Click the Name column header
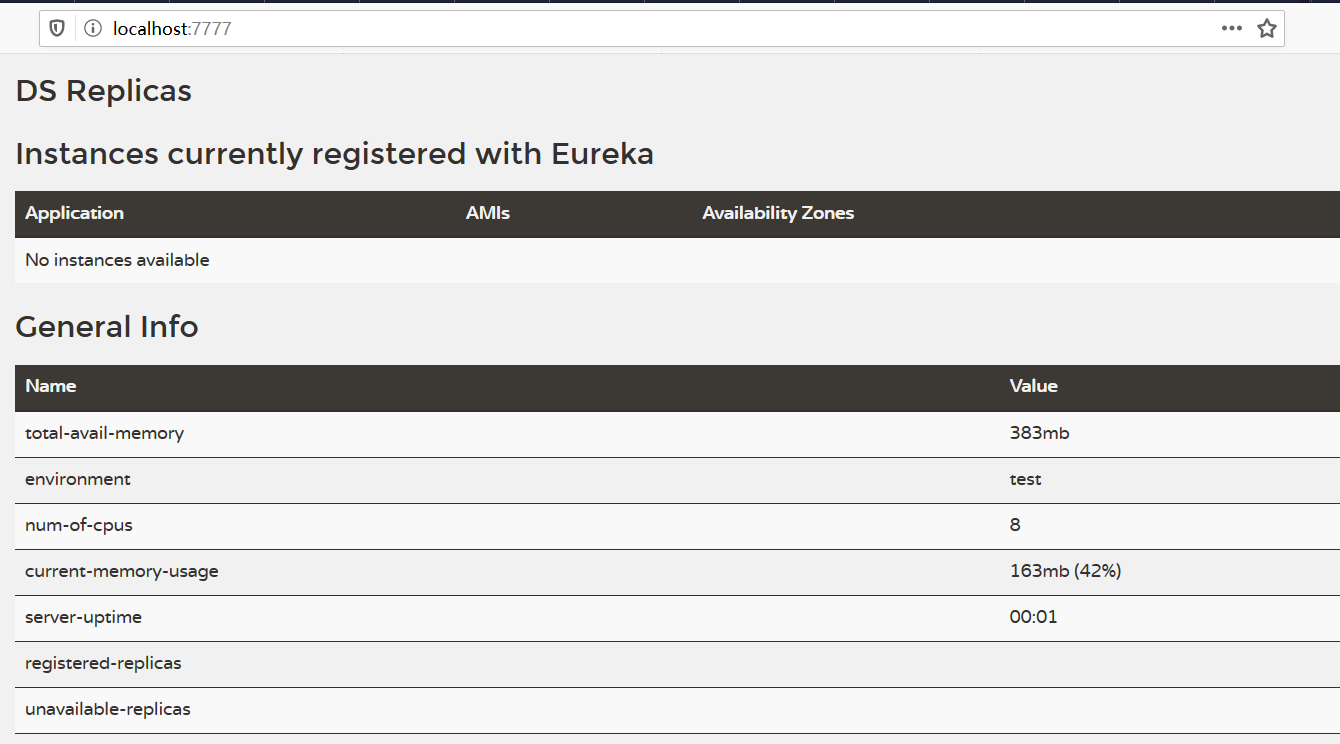This screenshot has height=744, width=1340. [x=51, y=386]
